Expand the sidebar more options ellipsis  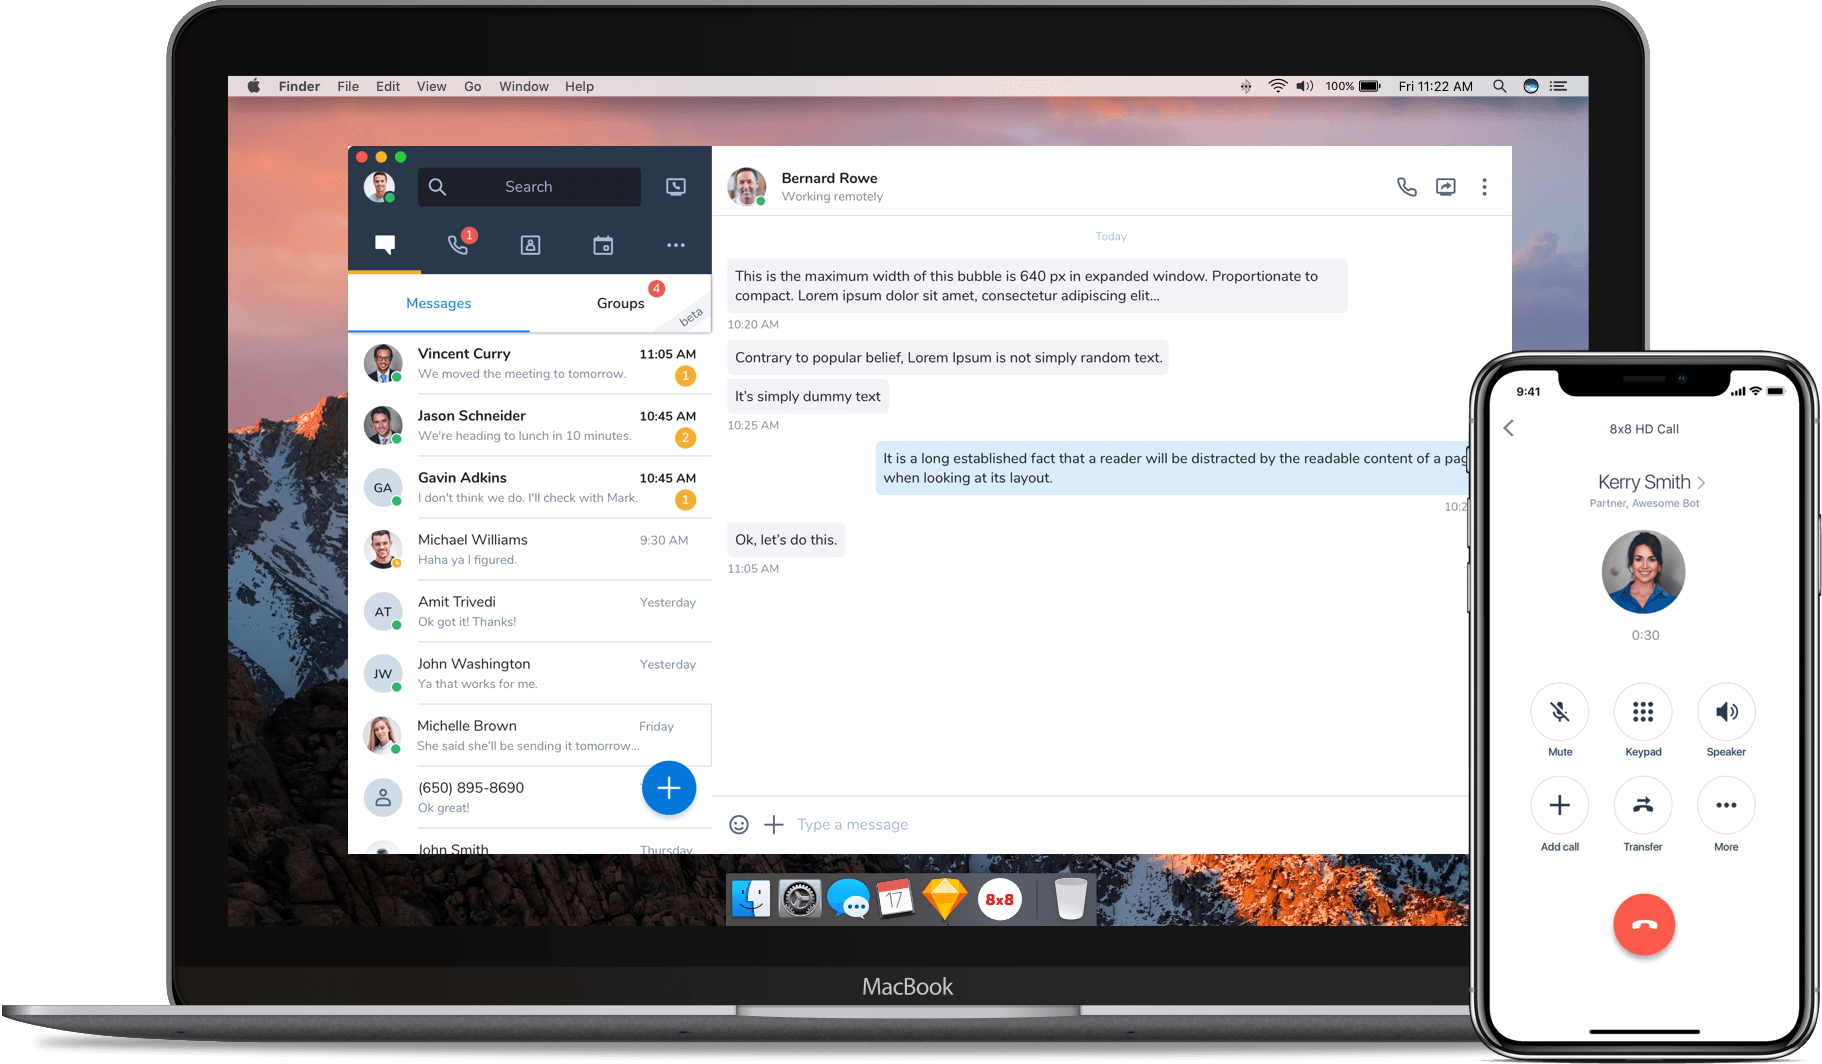tap(676, 245)
